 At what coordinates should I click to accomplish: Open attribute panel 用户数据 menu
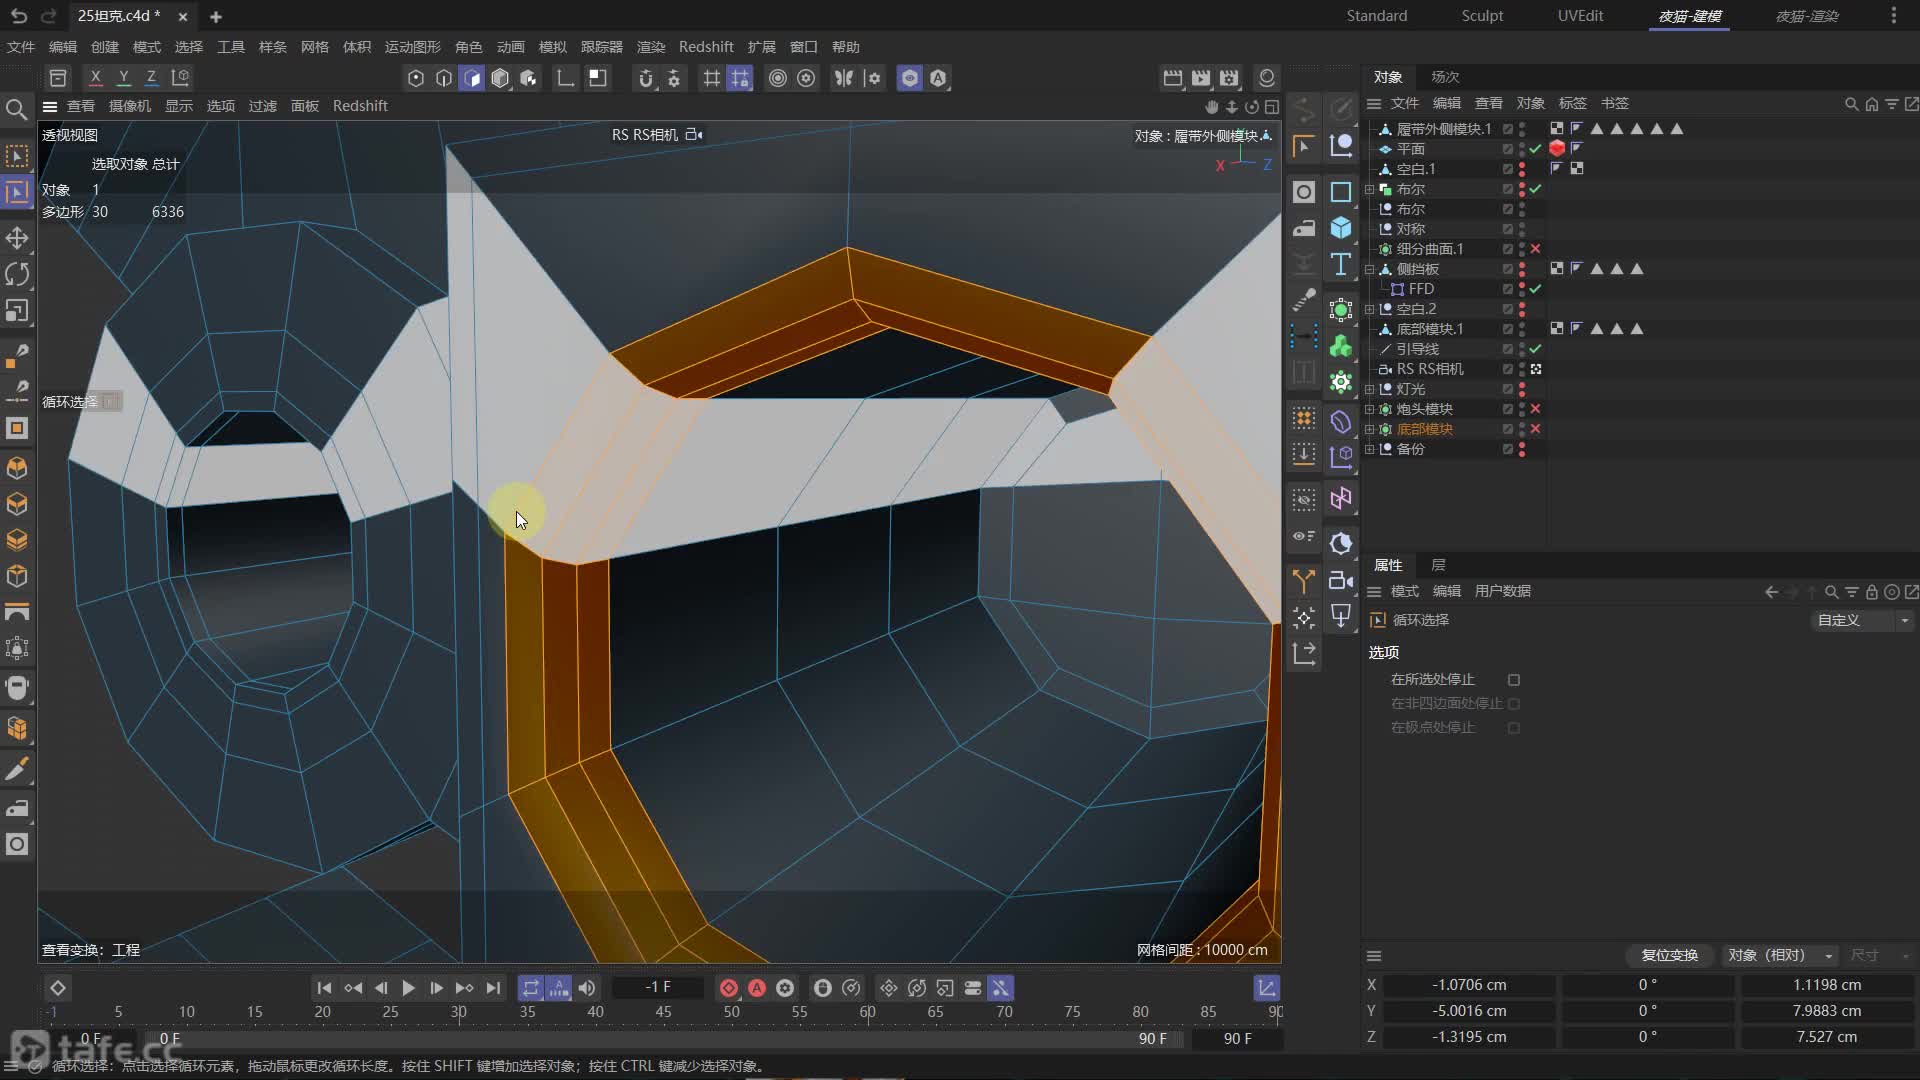click(1502, 592)
